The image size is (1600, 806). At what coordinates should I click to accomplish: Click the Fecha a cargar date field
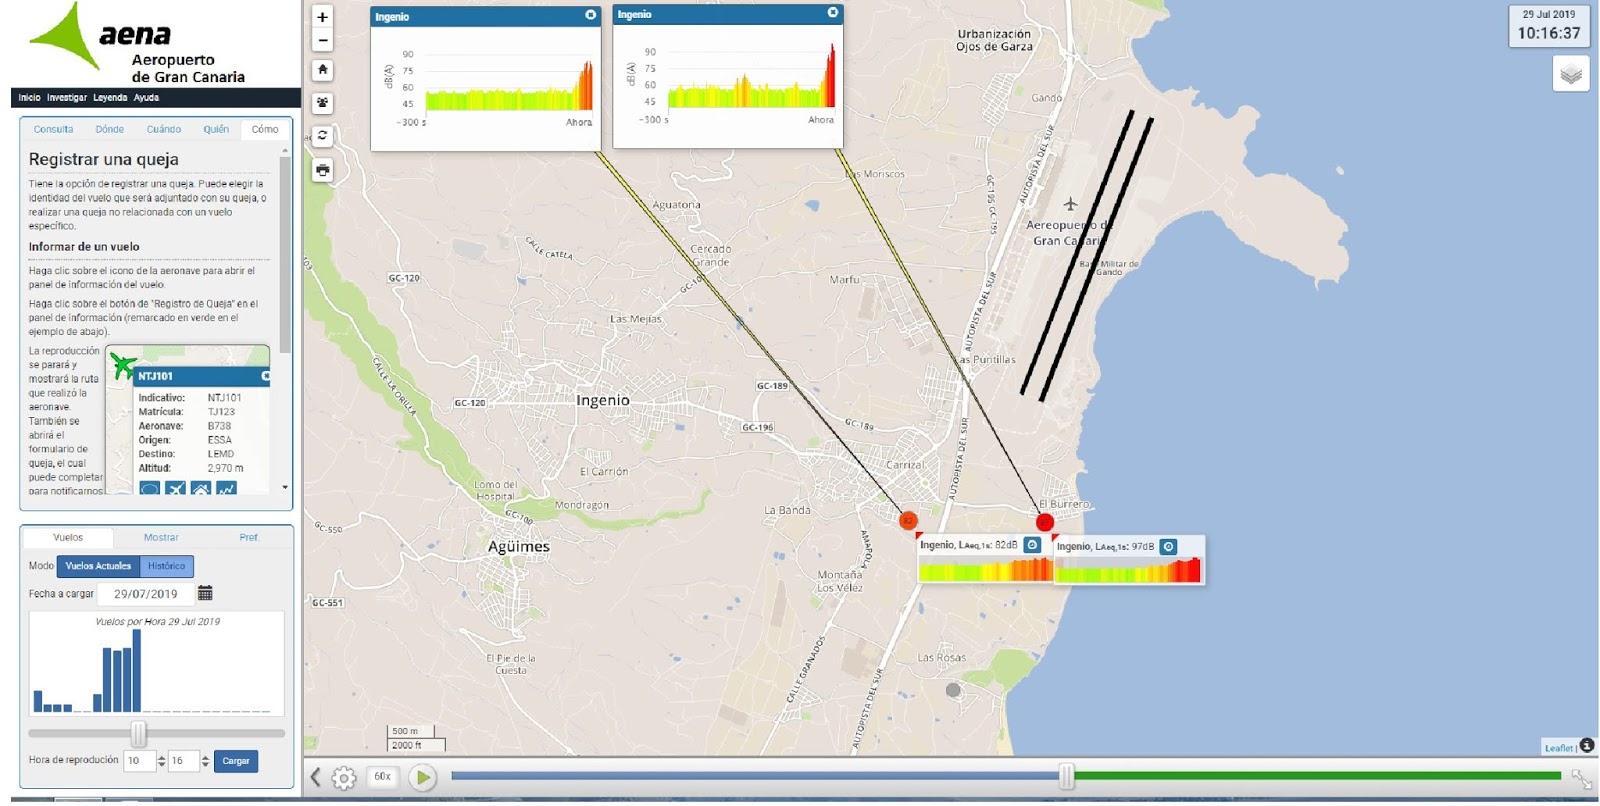(x=146, y=594)
